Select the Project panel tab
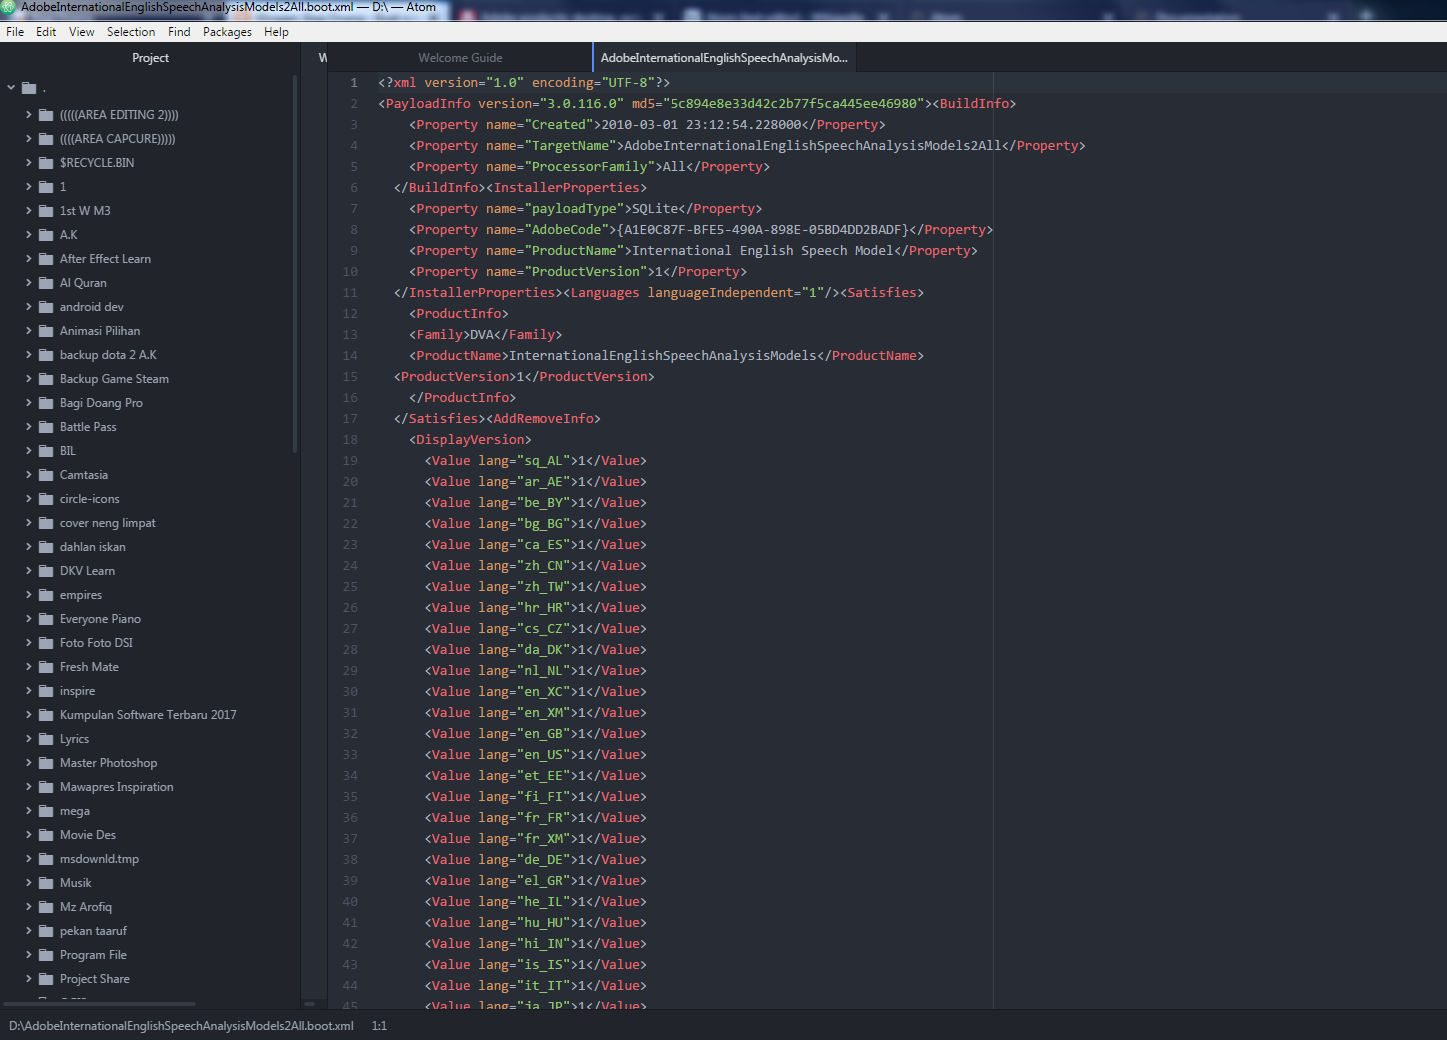This screenshot has width=1447, height=1040. pyautogui.click(x=150, y=58)
